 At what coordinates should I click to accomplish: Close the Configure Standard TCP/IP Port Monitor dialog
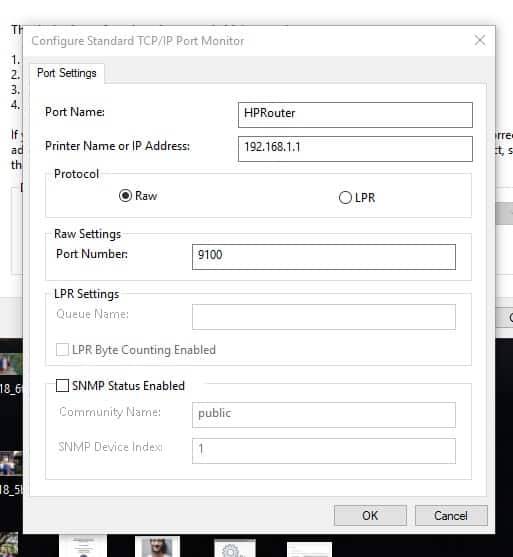pos(480,40)
